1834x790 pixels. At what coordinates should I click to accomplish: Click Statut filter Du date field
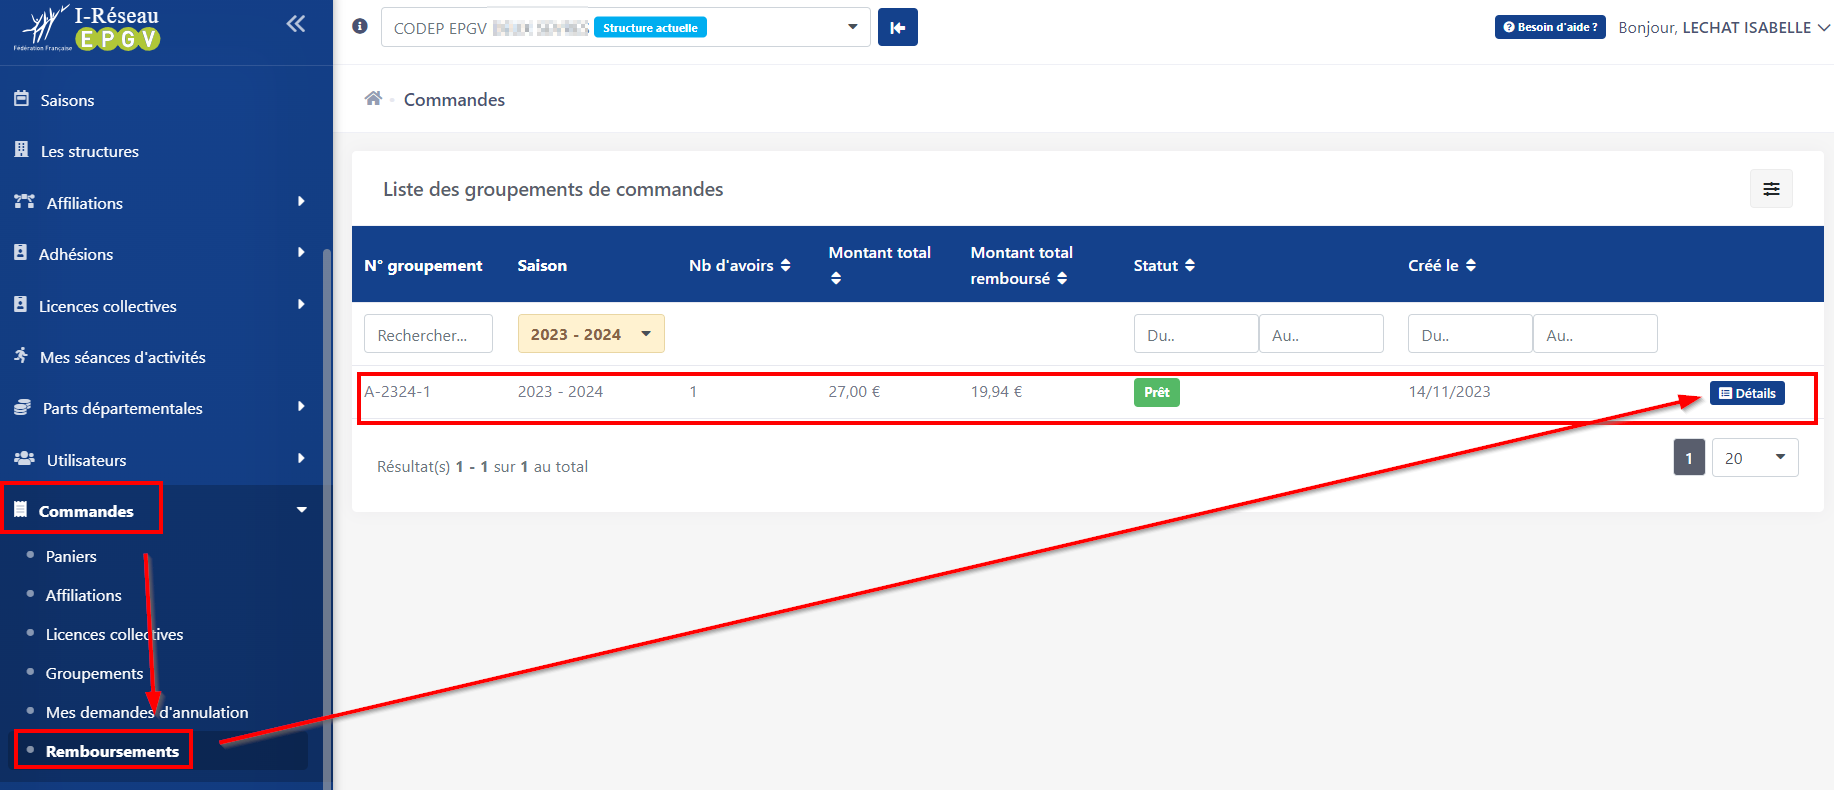1196,334
